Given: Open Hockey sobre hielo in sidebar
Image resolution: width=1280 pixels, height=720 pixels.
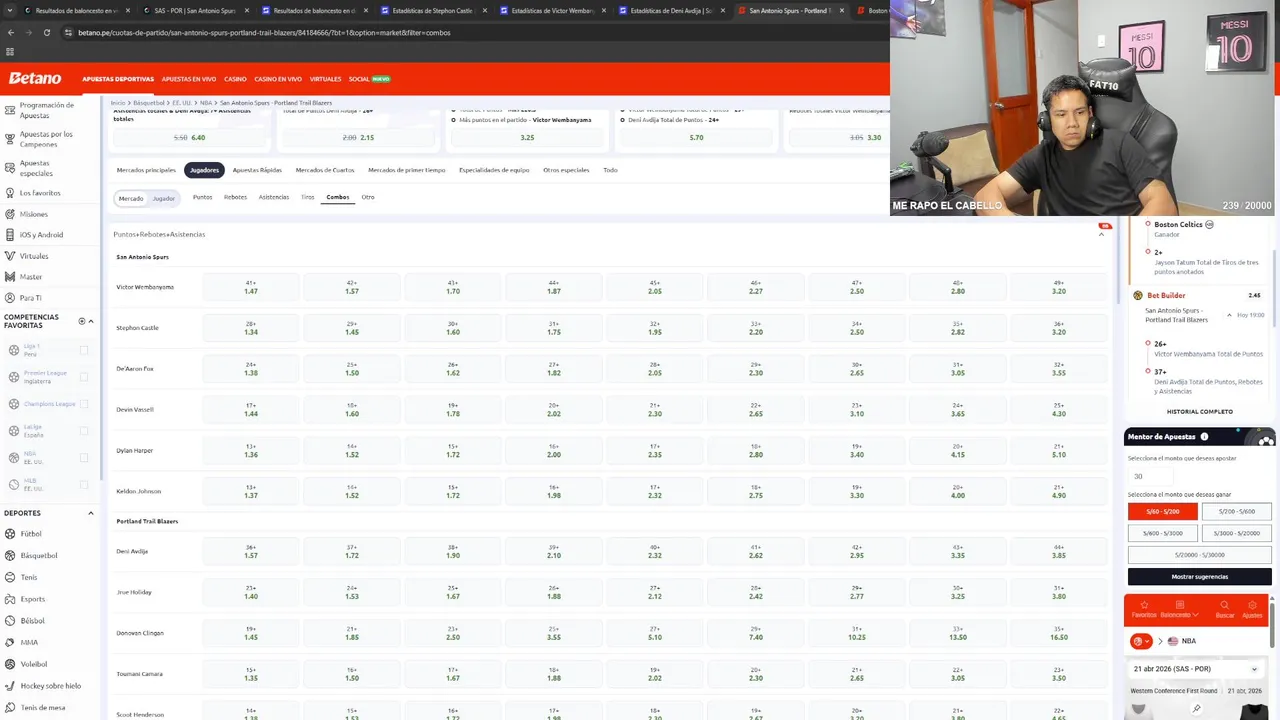Looking at the screenshot, I should coord(50,686).
